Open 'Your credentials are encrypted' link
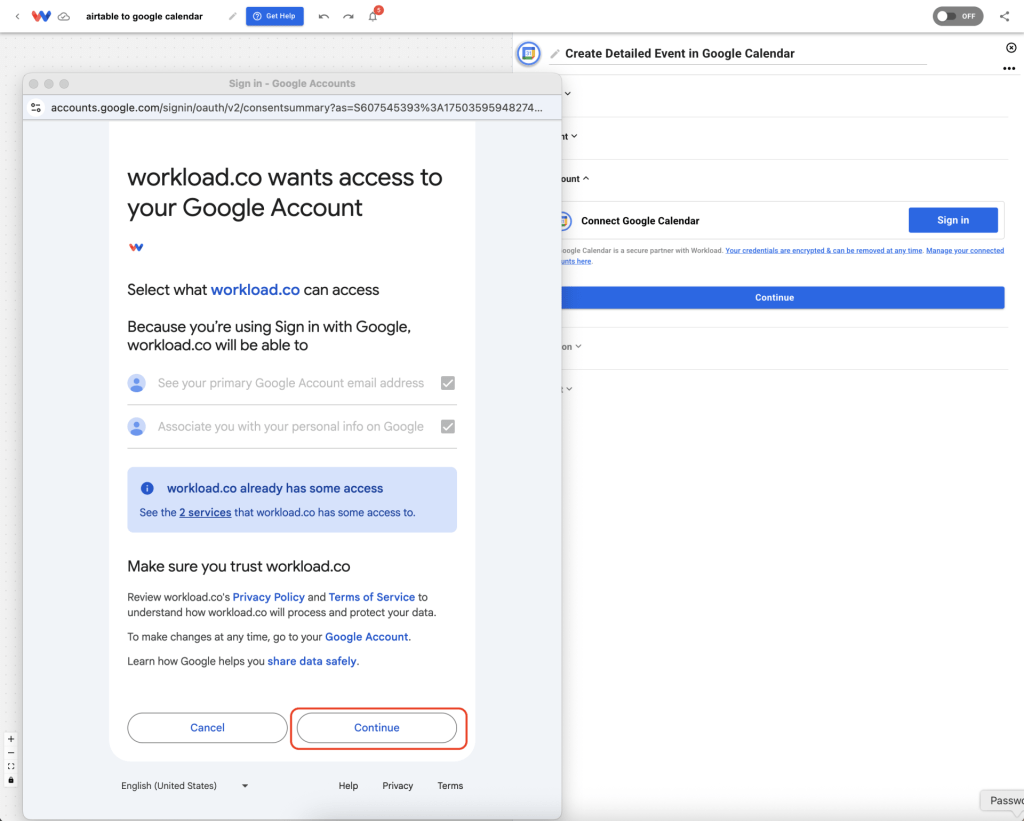The image size is (1024, 821). [x=824, y=250]
